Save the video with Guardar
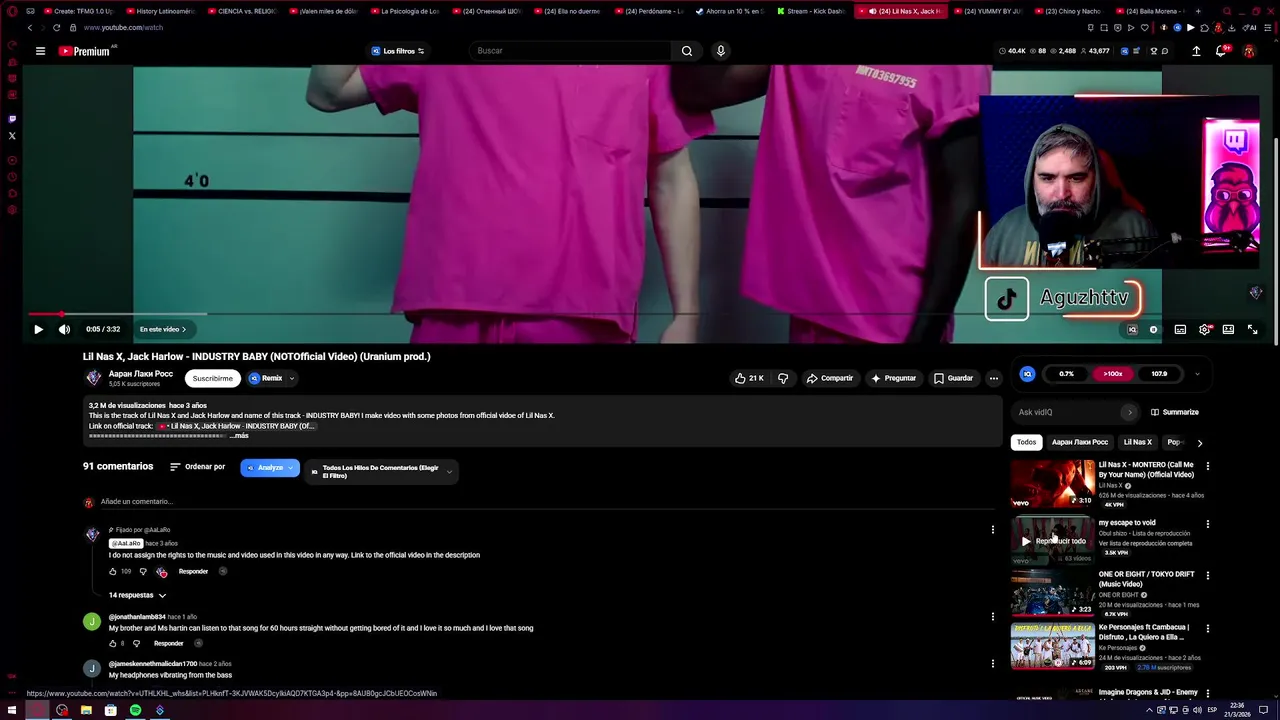 click(953, 378)
